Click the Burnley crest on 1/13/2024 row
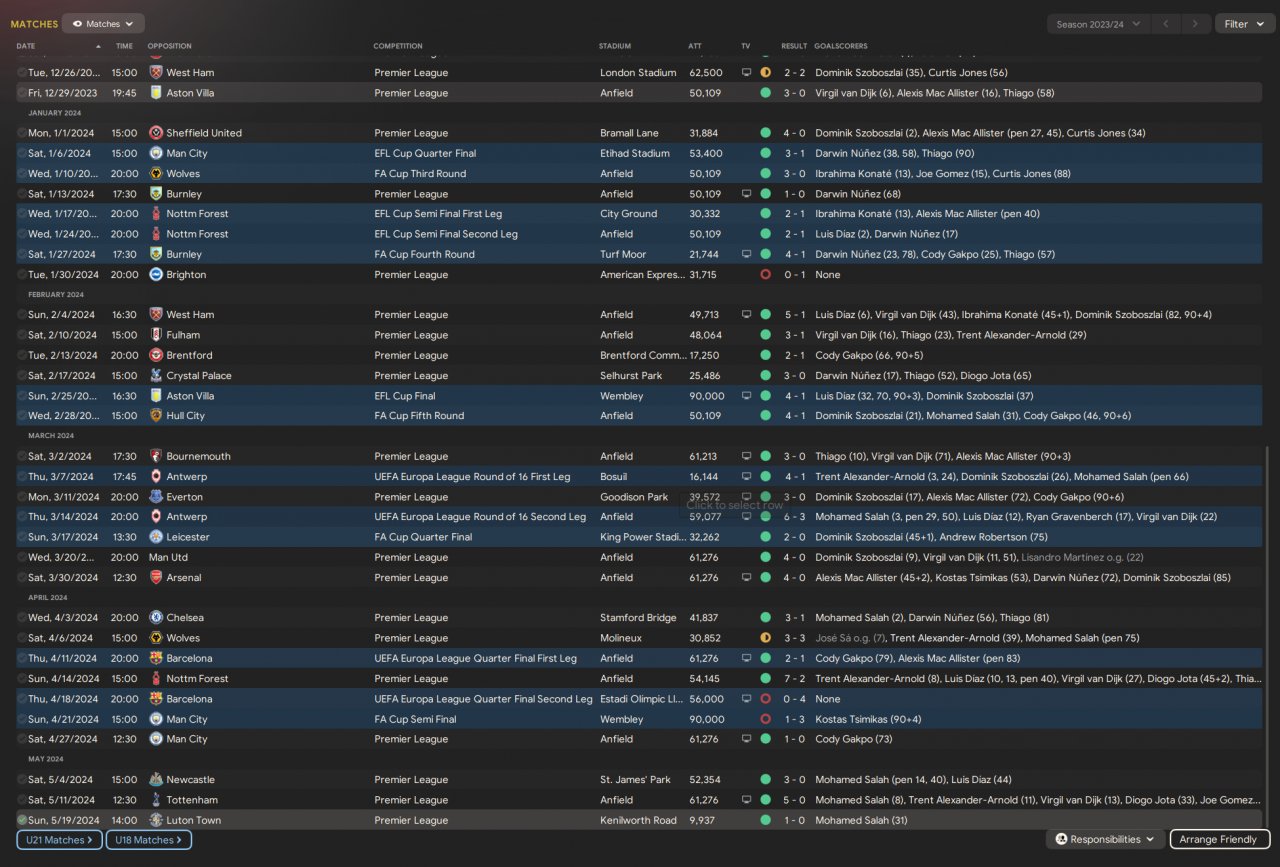 click(x=155, y=194)
